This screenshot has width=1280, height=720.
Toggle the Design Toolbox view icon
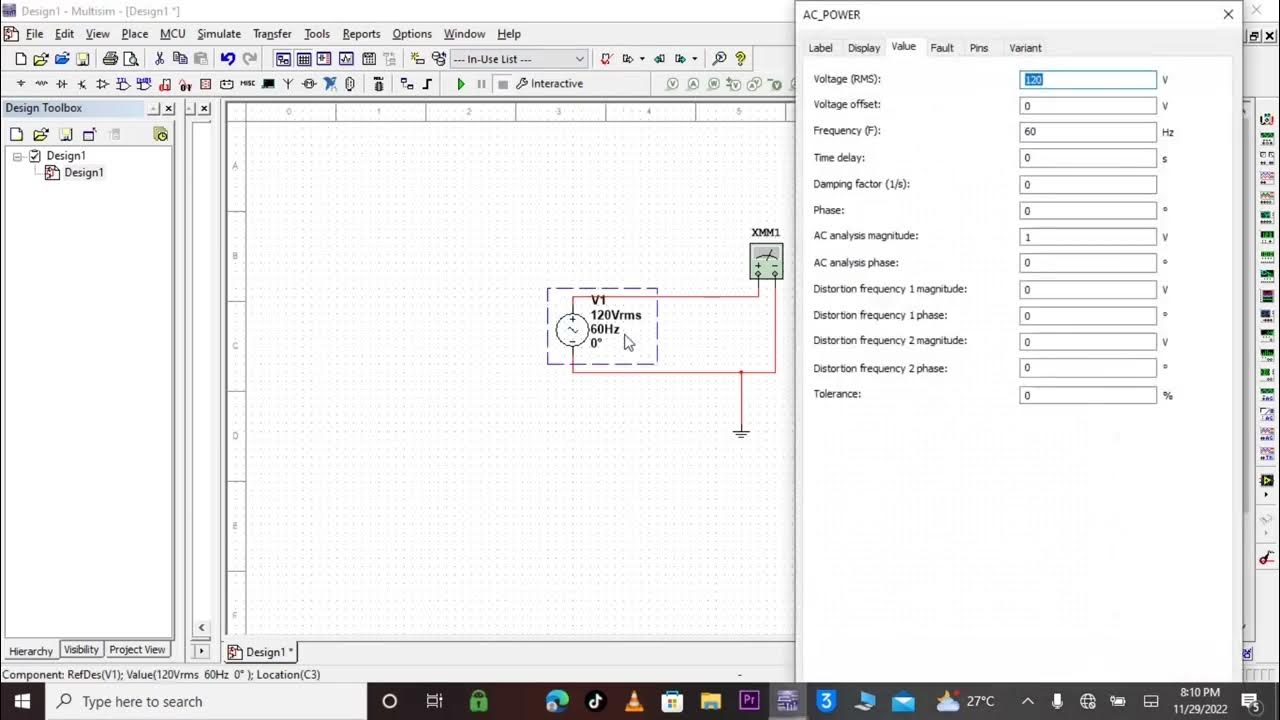pos(283,59)
